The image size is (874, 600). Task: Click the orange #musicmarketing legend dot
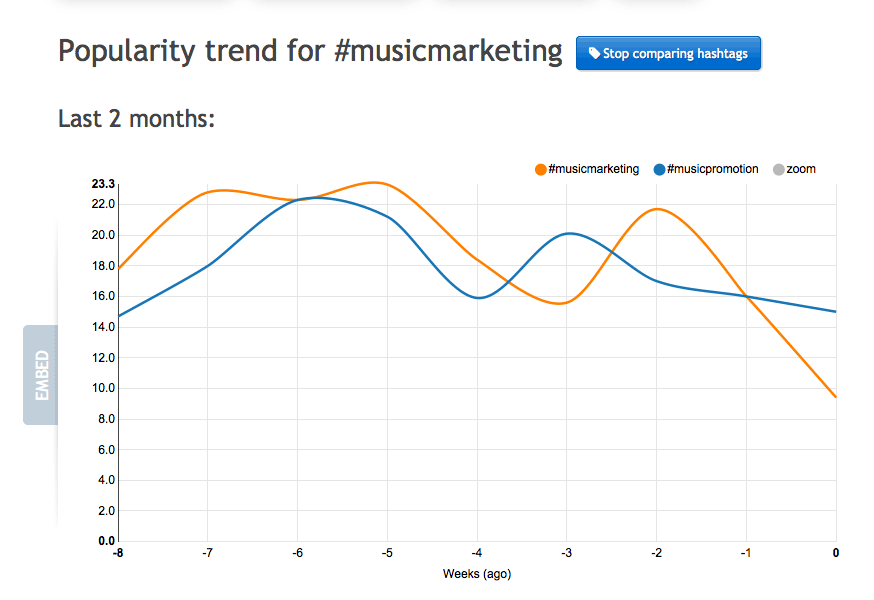(540, 170)
